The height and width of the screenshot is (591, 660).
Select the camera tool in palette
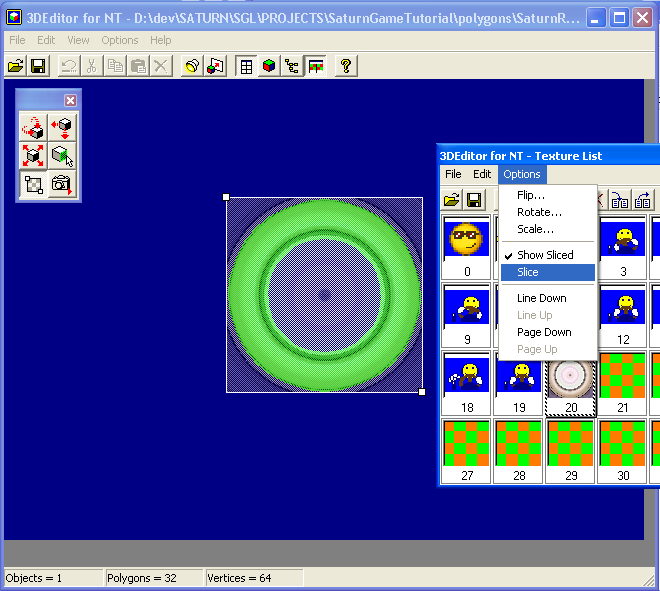(x=62, y=184)
